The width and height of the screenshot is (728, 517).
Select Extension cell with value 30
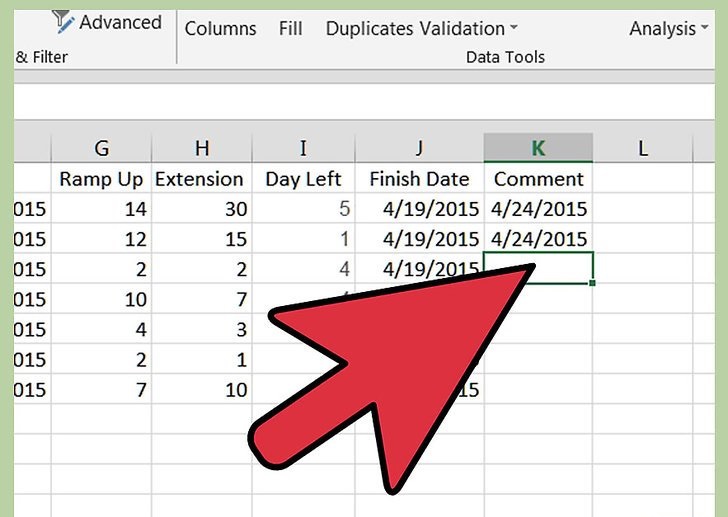[202, 209]
